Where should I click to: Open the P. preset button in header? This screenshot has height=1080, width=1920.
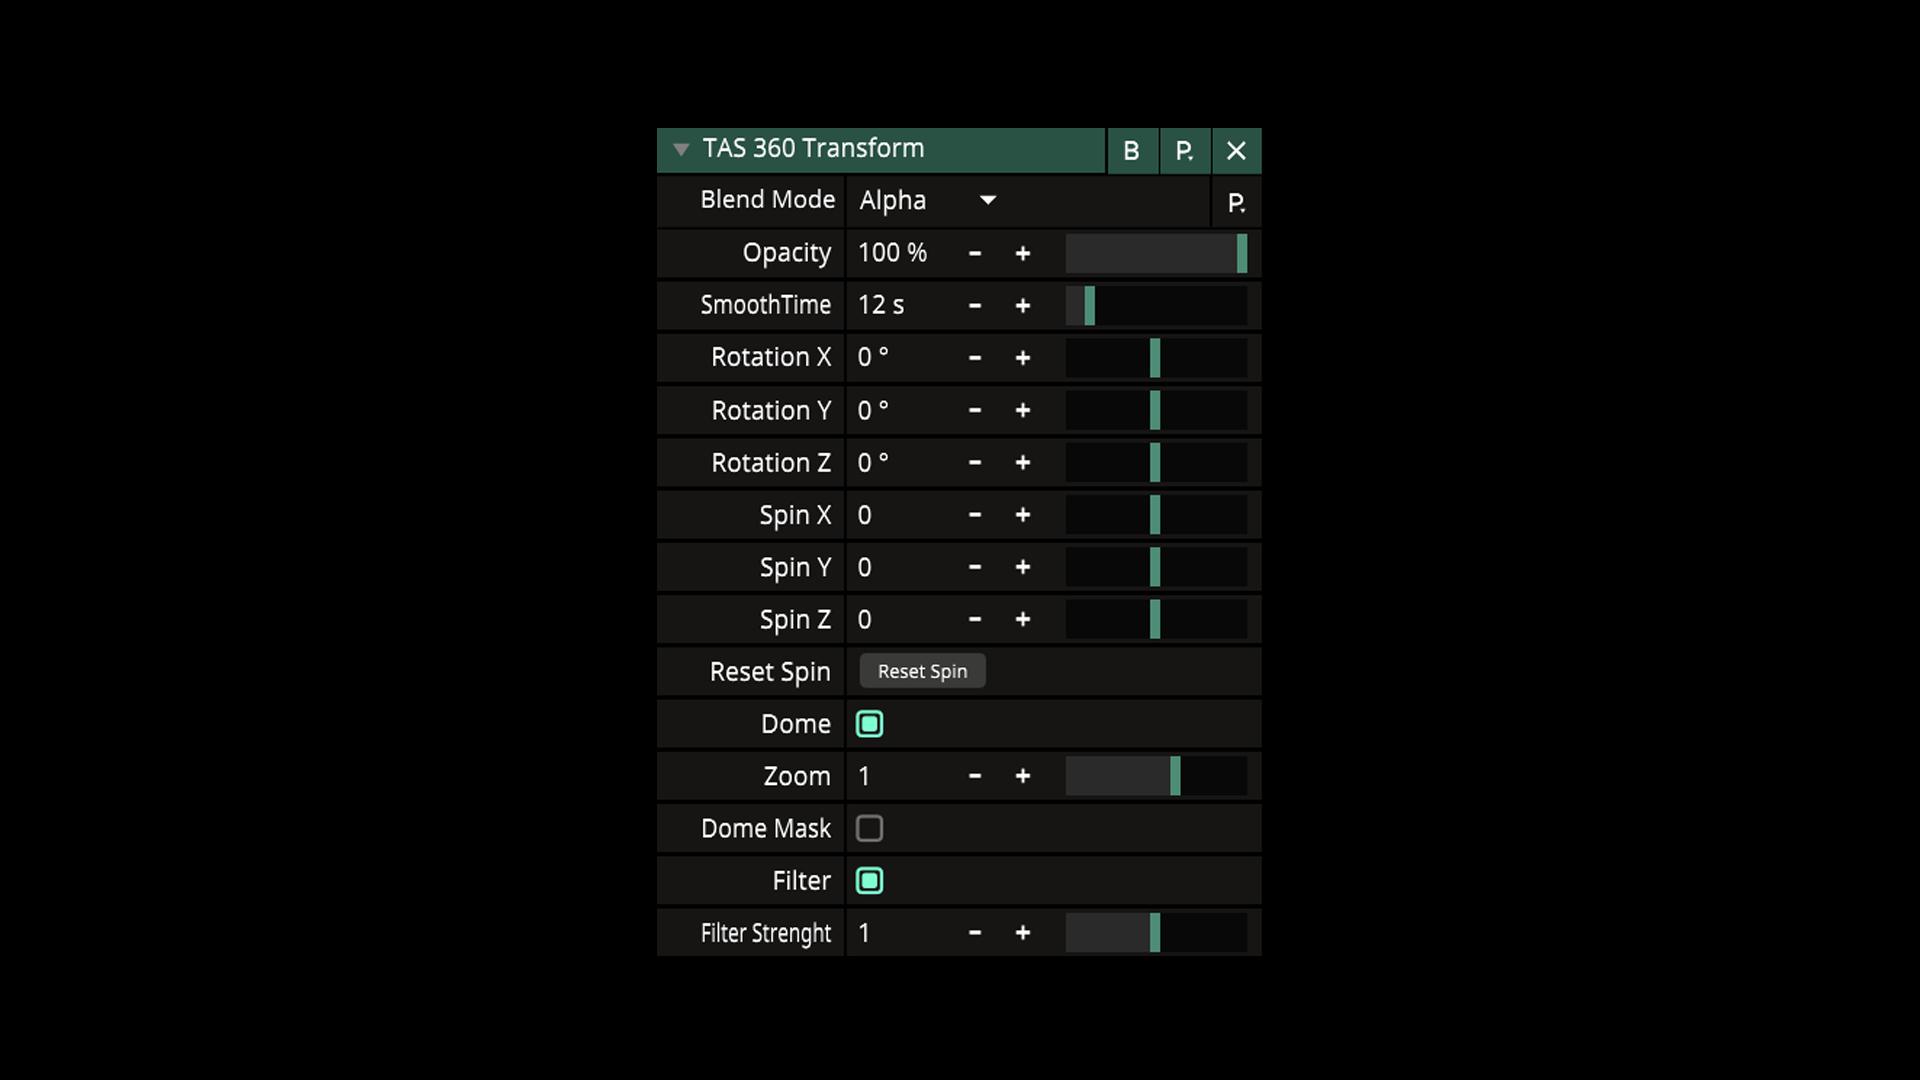coord(1184,151)
